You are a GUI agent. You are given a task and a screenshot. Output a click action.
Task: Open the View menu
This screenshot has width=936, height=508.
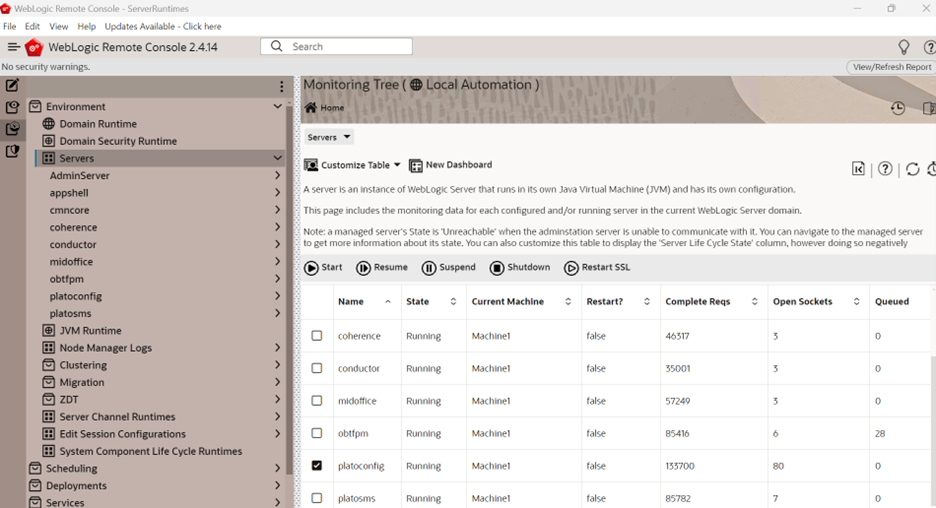tap(58, 26)
